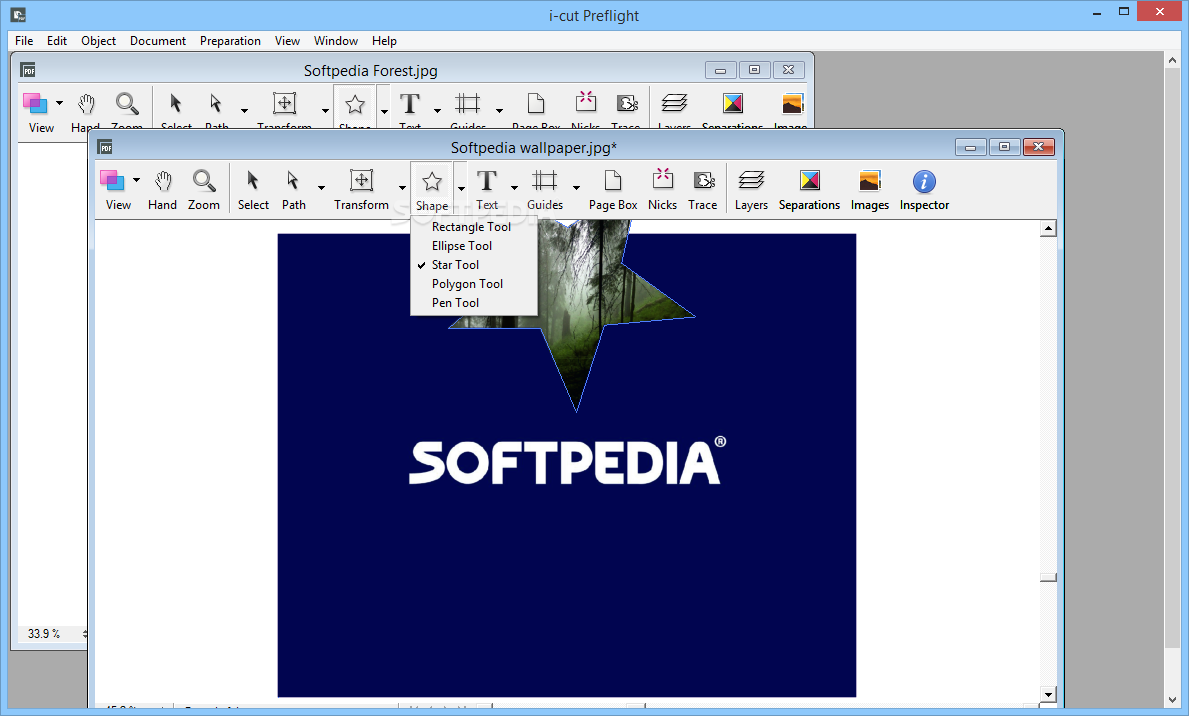Click Layers icon in Forest window
1189x716 pixels.
tap(674, 103)
